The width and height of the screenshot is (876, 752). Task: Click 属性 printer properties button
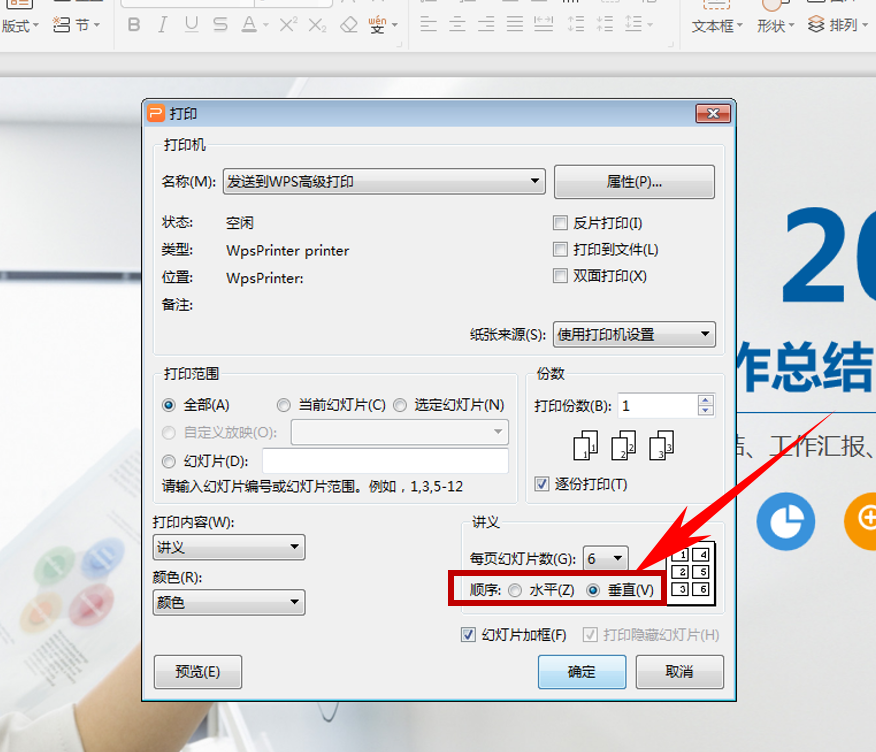634,182
